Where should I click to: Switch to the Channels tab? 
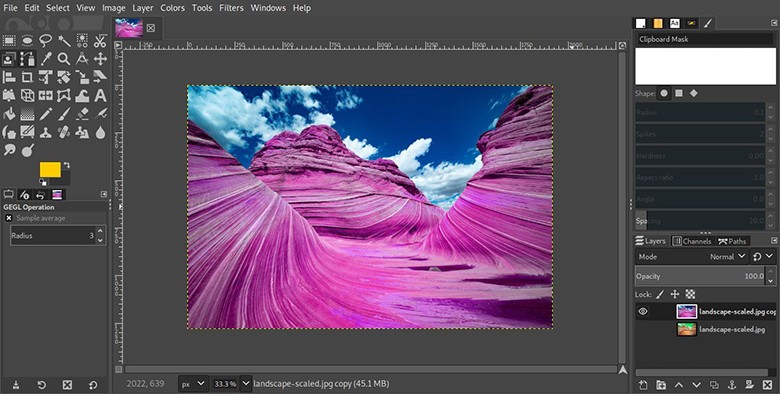point(691,241)
